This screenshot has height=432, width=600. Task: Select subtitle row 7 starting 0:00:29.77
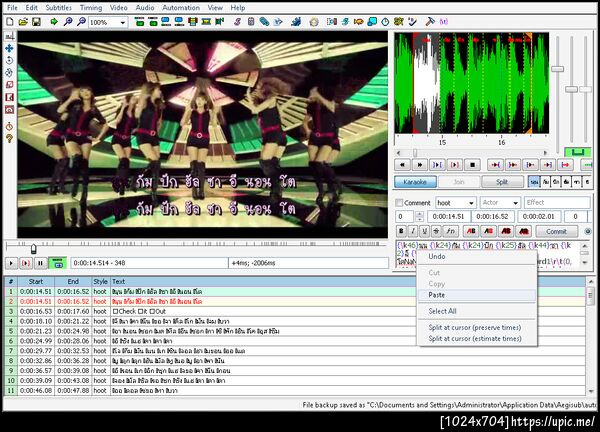[295, 351]
